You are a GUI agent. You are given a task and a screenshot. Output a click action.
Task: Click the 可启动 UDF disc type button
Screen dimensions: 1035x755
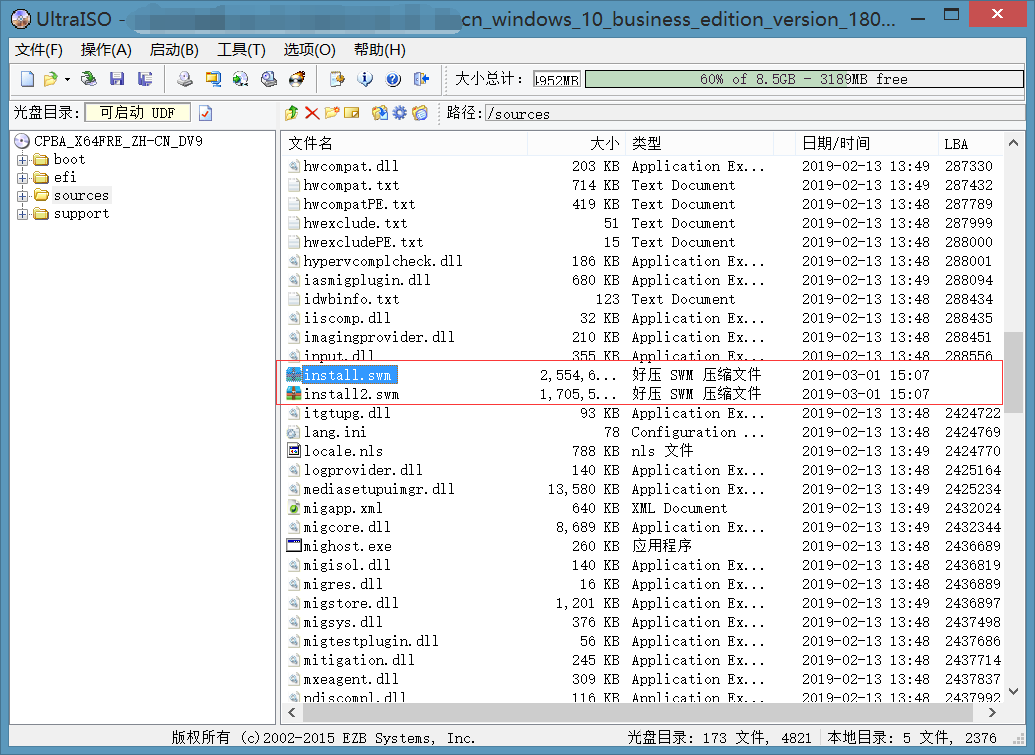(137, 113)
